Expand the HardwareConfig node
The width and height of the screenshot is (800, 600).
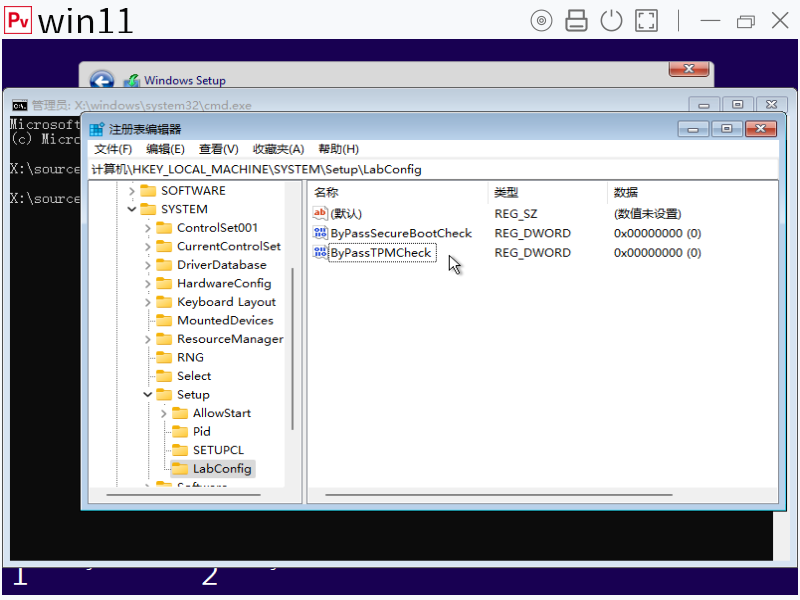coord(147,284)
